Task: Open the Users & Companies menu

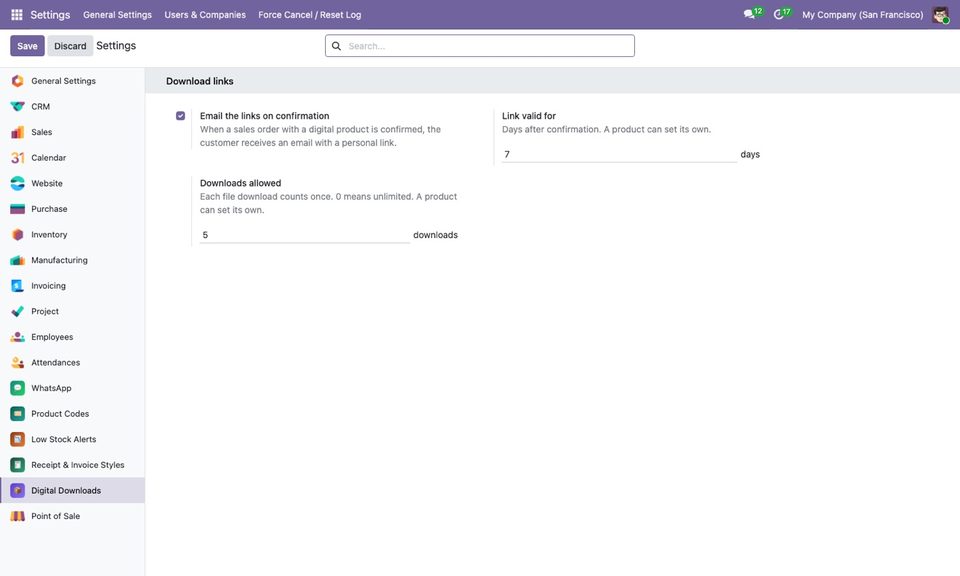Action: click(205, 15)
